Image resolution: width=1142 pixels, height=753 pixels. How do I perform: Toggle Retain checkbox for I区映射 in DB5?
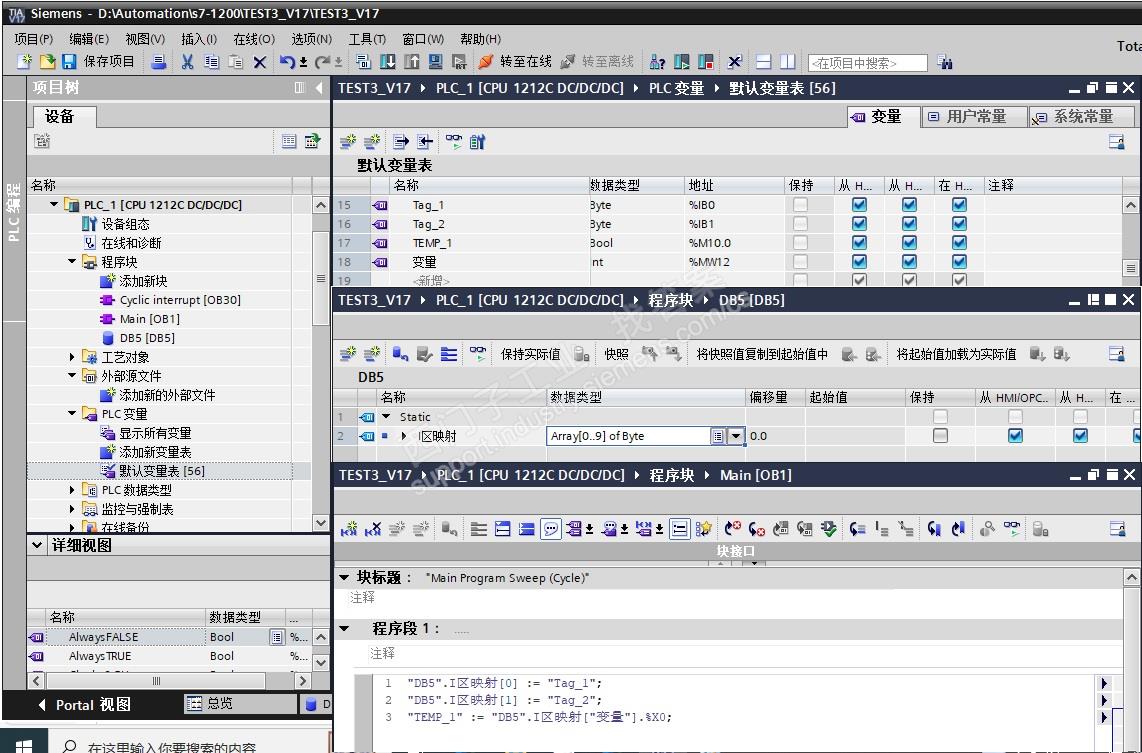(x=940, y=435)
